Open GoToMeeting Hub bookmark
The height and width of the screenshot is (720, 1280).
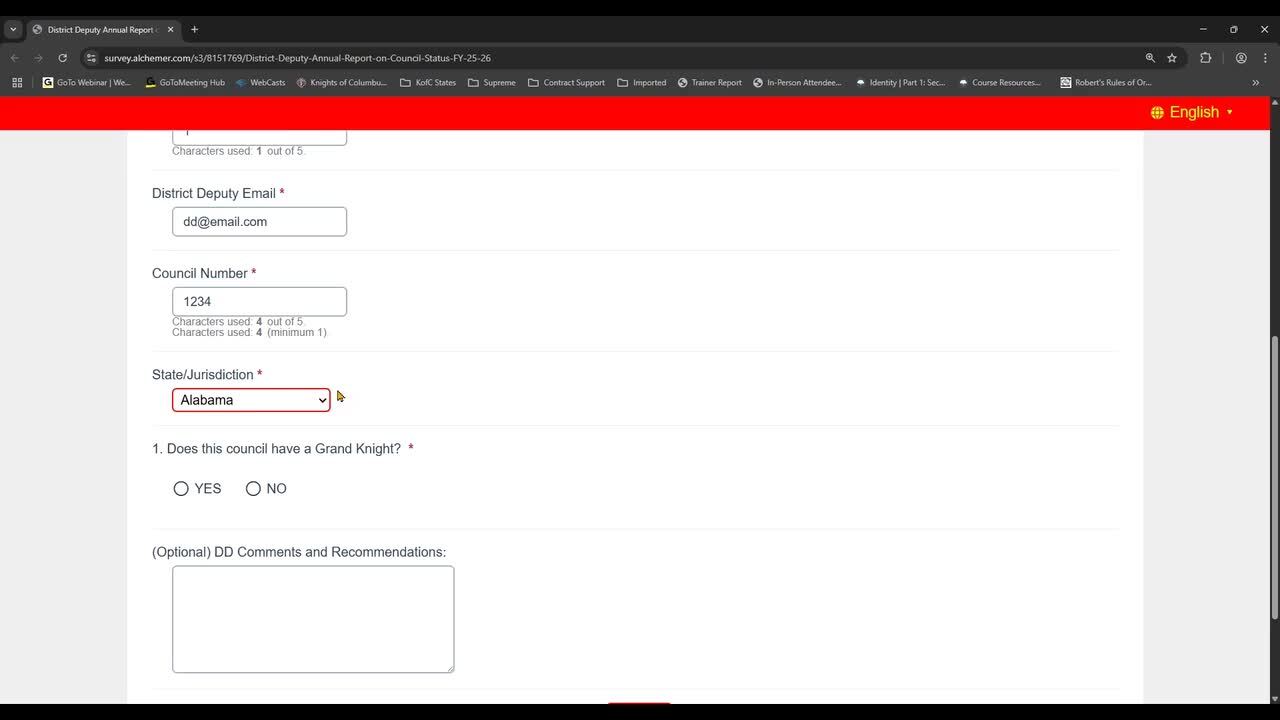[185, 83]
